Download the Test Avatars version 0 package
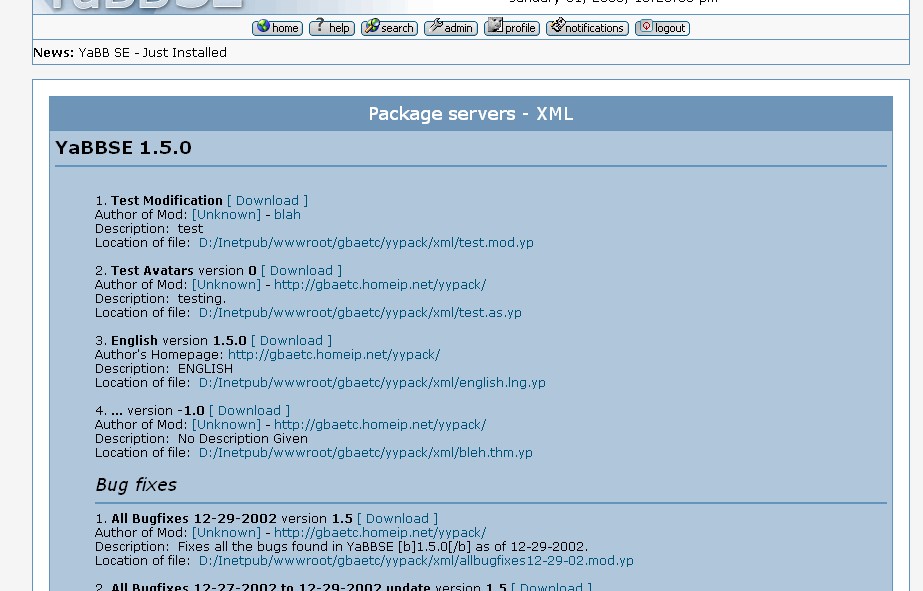Viewport: 923px width, 591px height. 301,271
